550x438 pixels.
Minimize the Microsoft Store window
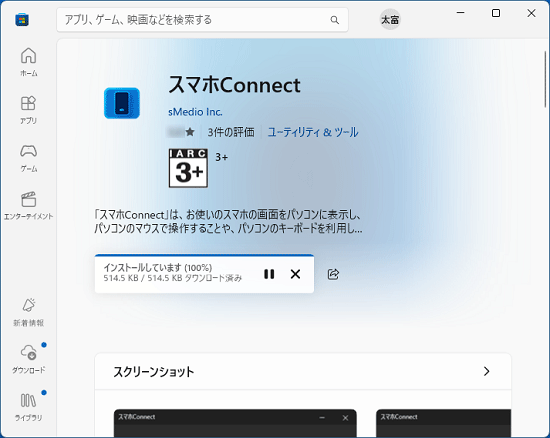point(460,13)
